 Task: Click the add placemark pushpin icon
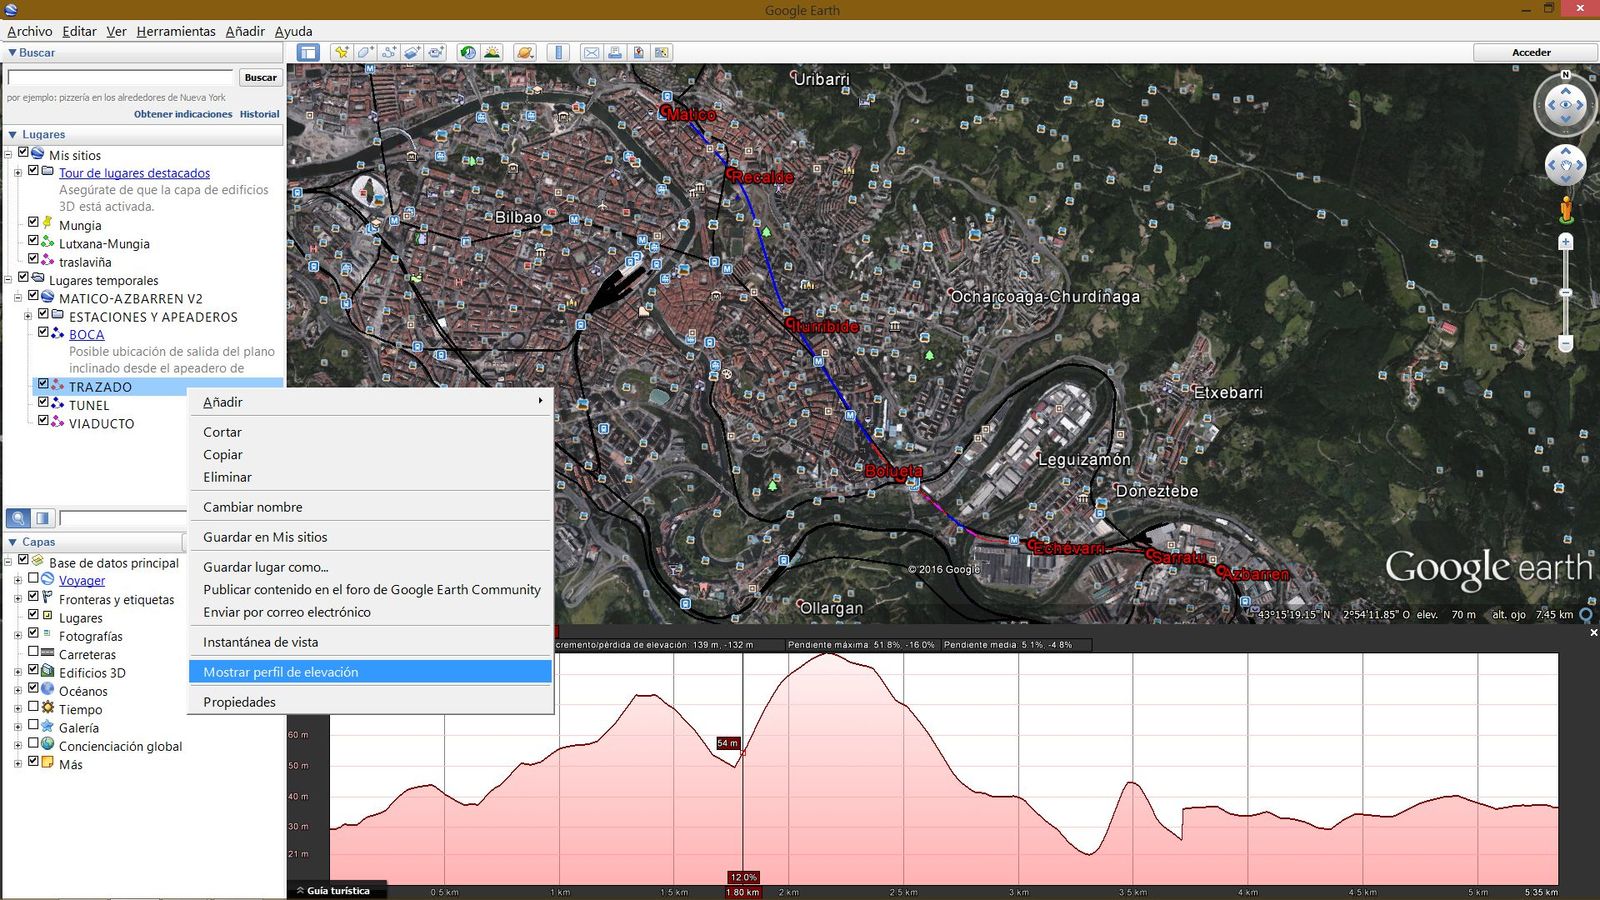[342, 52]
